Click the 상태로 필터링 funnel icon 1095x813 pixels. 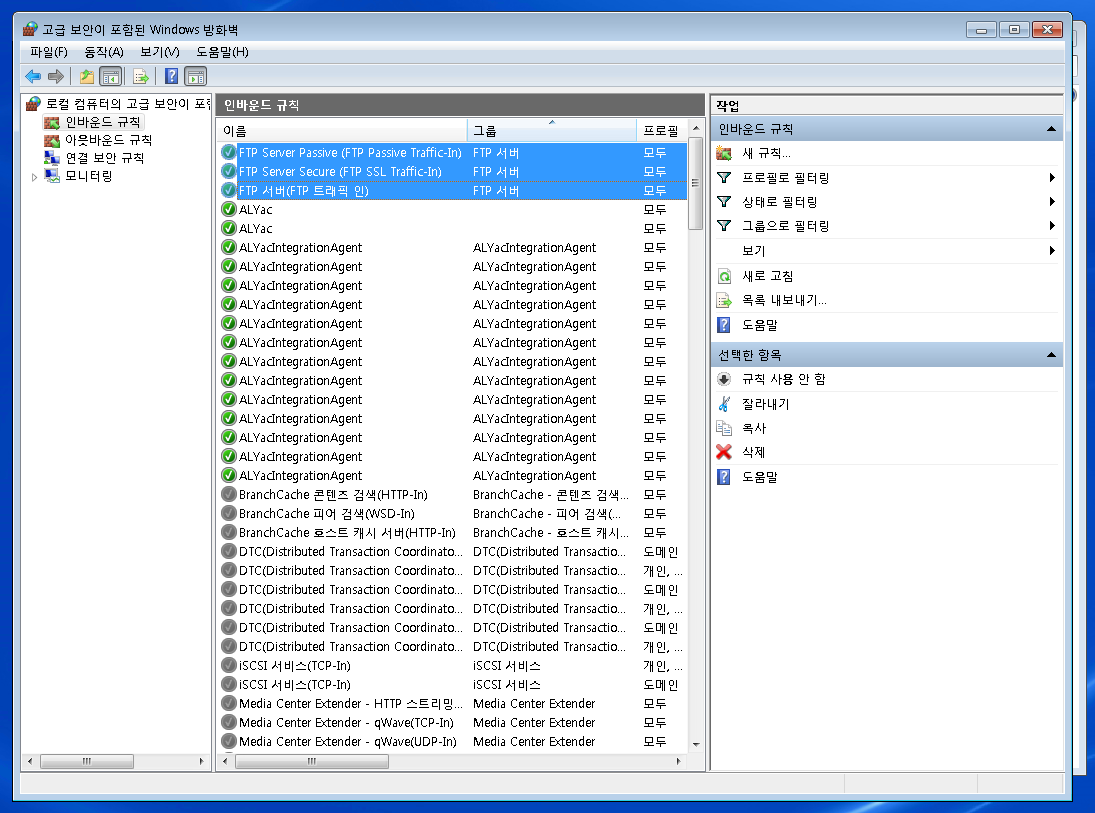coord(724,201)
